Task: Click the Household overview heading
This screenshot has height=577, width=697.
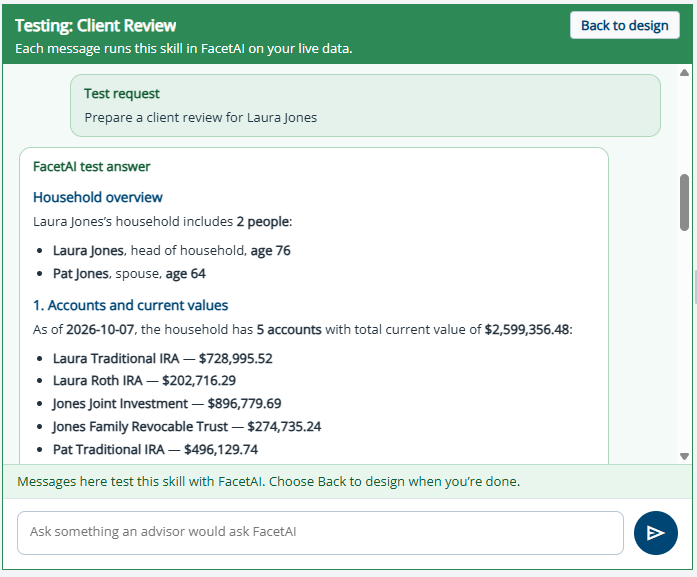Action: [x=98, y=197]
